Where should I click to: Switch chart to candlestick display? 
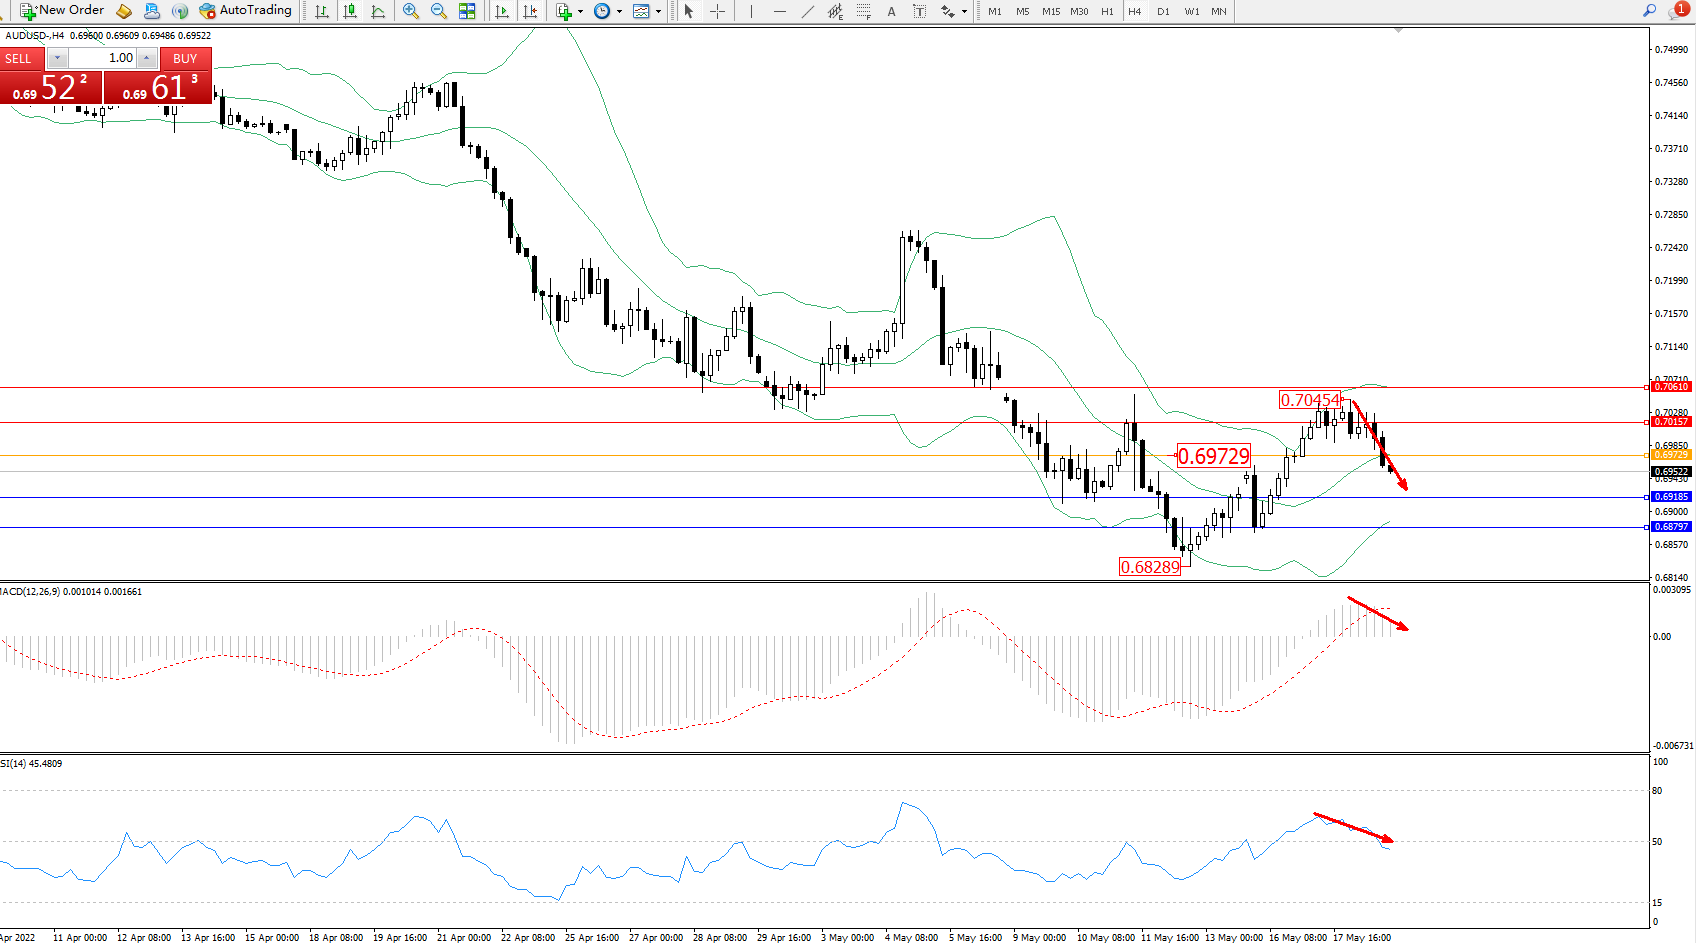click(x=350, y=11)
